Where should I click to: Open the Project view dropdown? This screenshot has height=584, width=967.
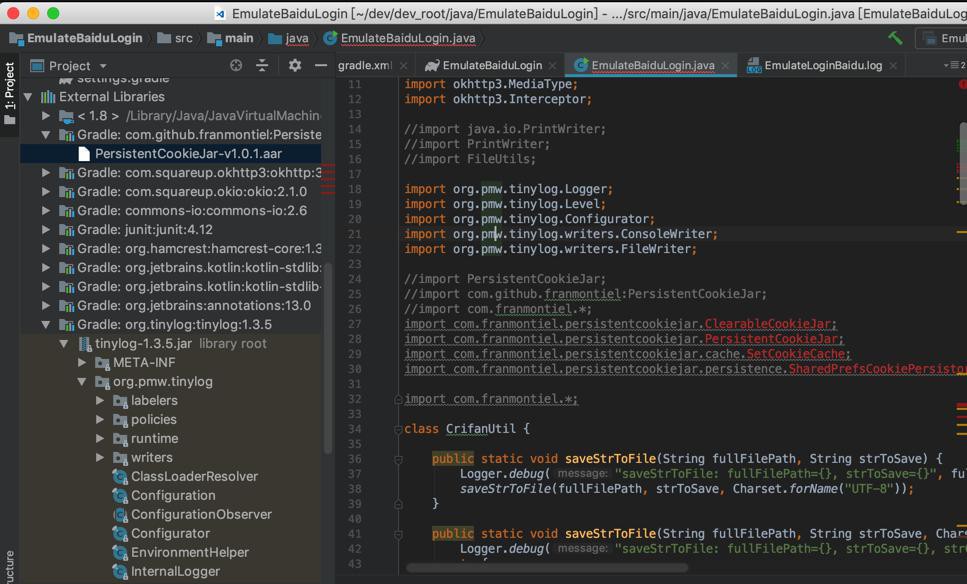[x=78, y=65]
